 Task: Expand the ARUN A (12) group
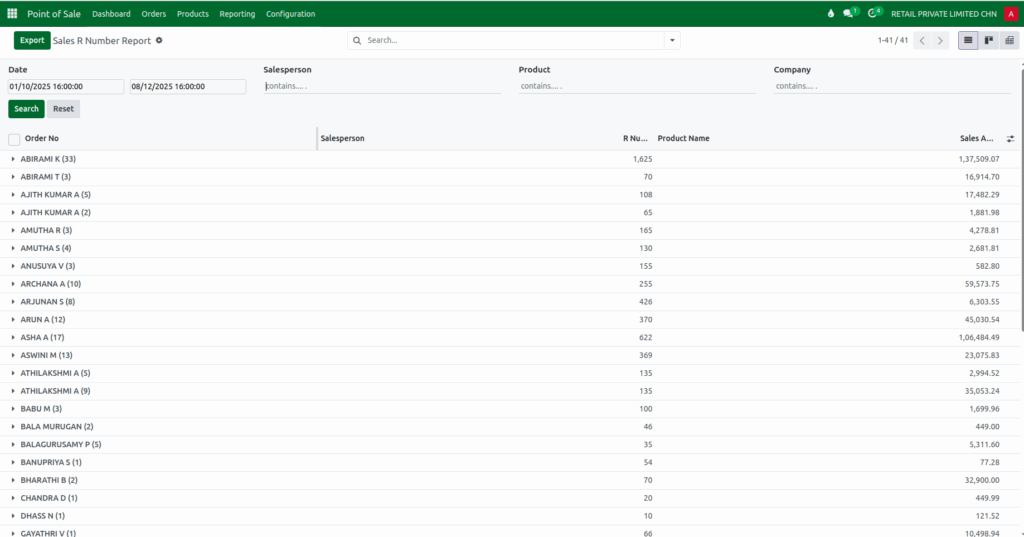(x=12, y=319)
